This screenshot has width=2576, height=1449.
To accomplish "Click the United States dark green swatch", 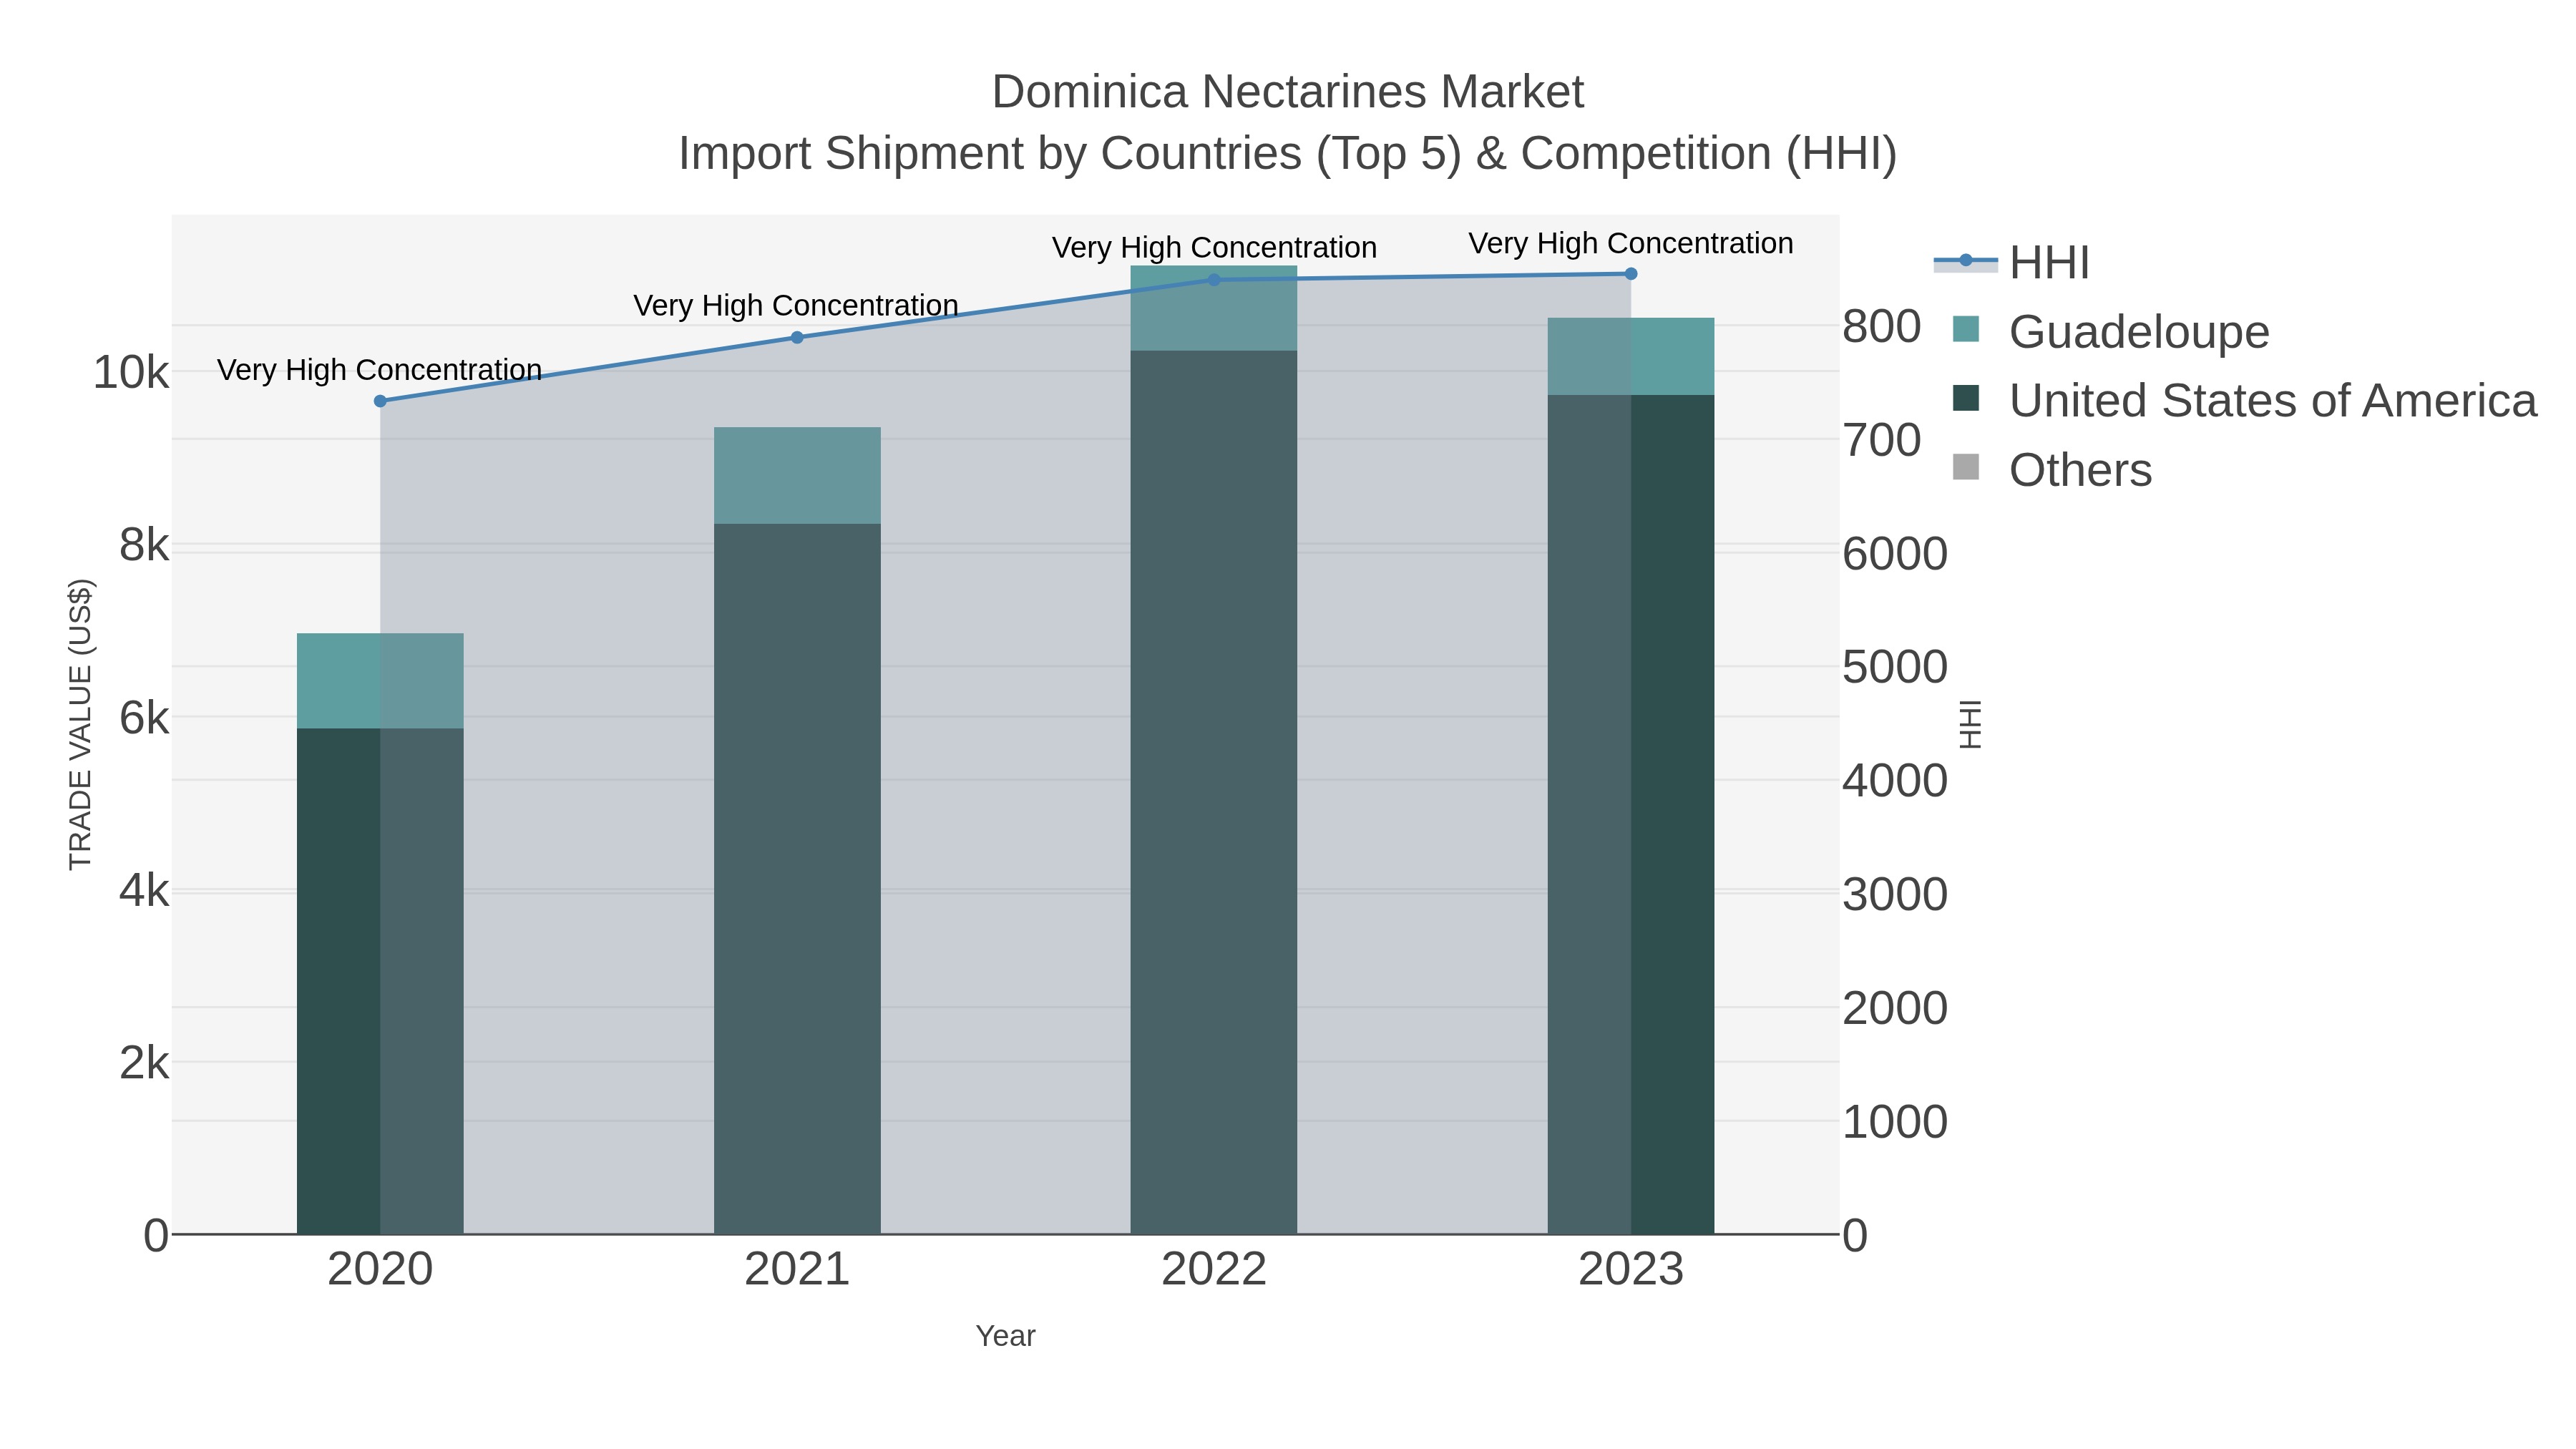I will 1966,398.
